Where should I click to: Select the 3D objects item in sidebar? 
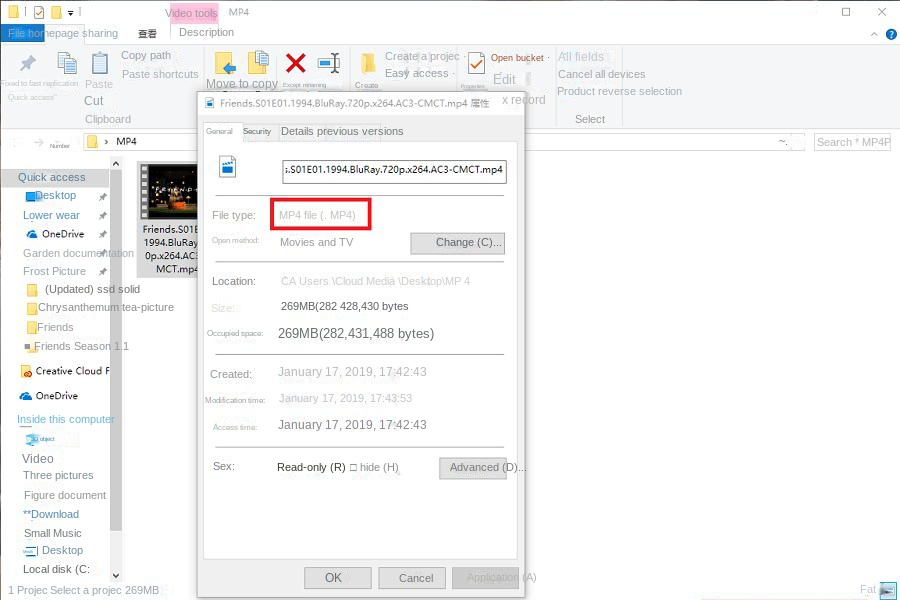click(40, 439)
